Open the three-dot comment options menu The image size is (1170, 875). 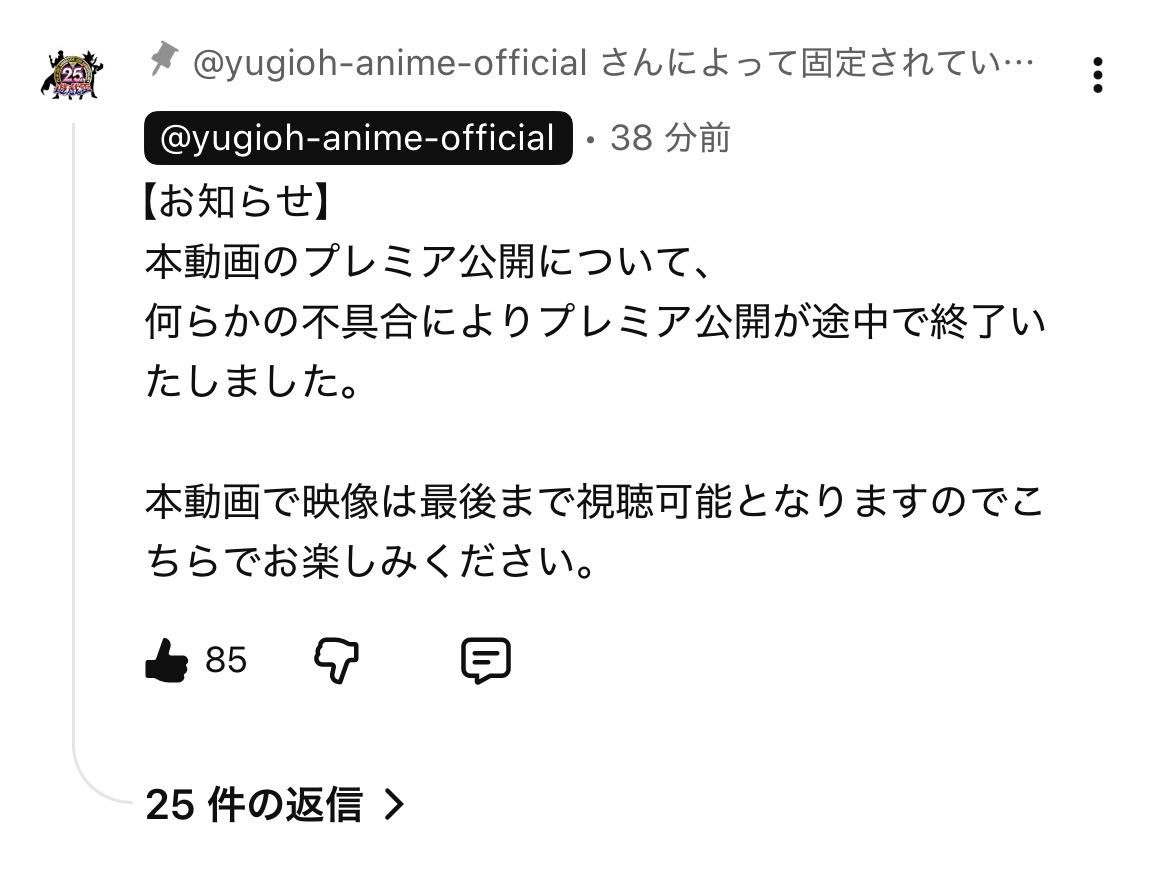1097,75
